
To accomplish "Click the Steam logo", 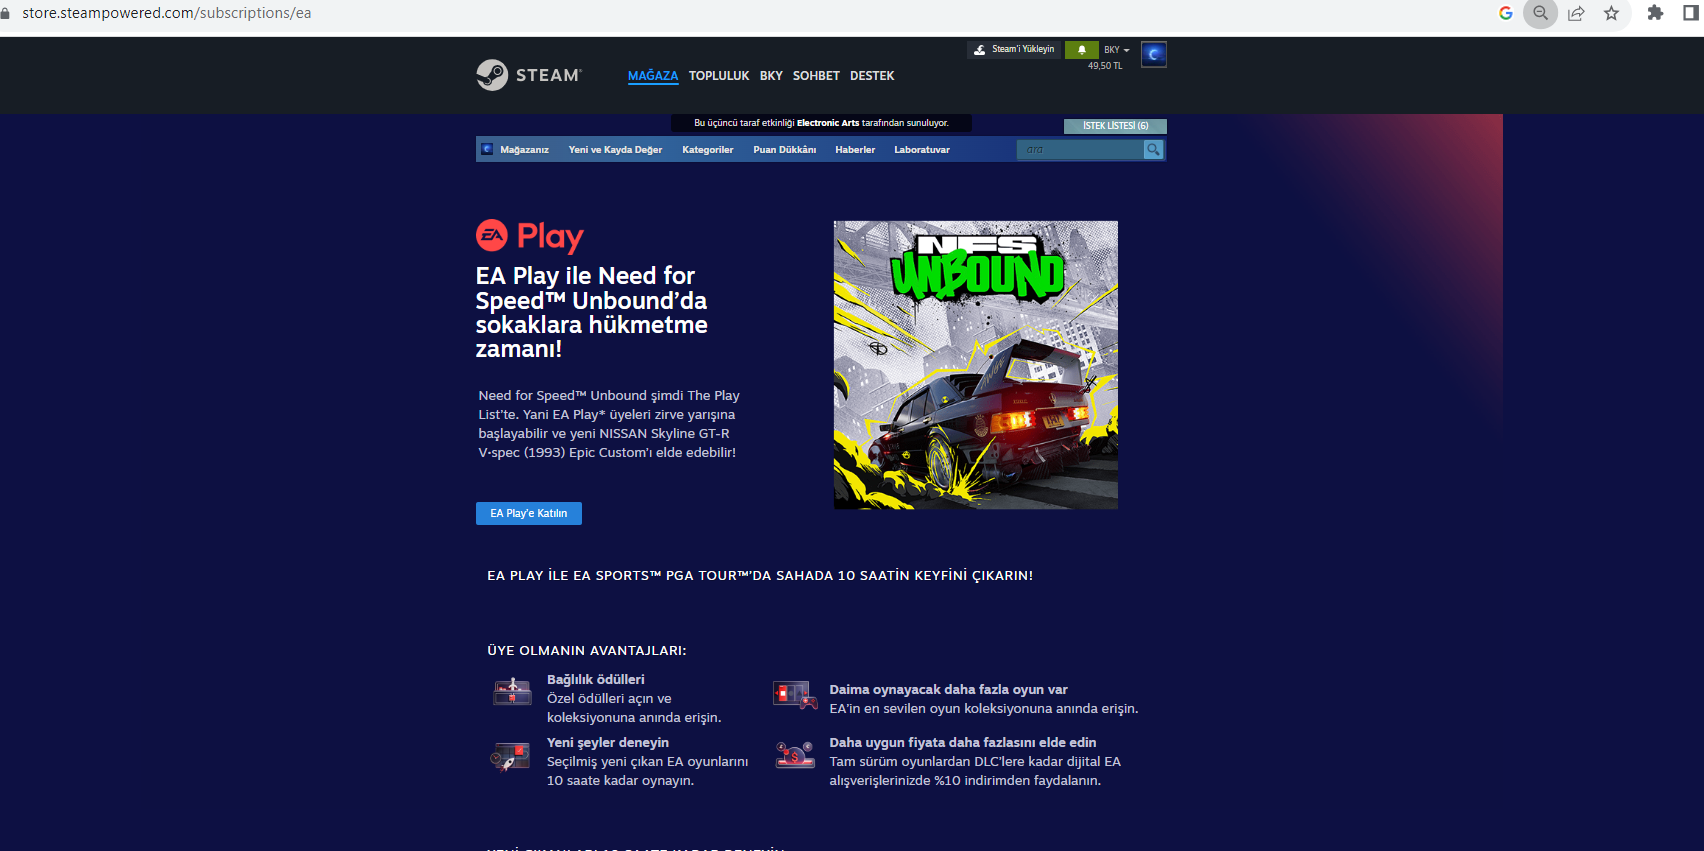I will 529,75.
